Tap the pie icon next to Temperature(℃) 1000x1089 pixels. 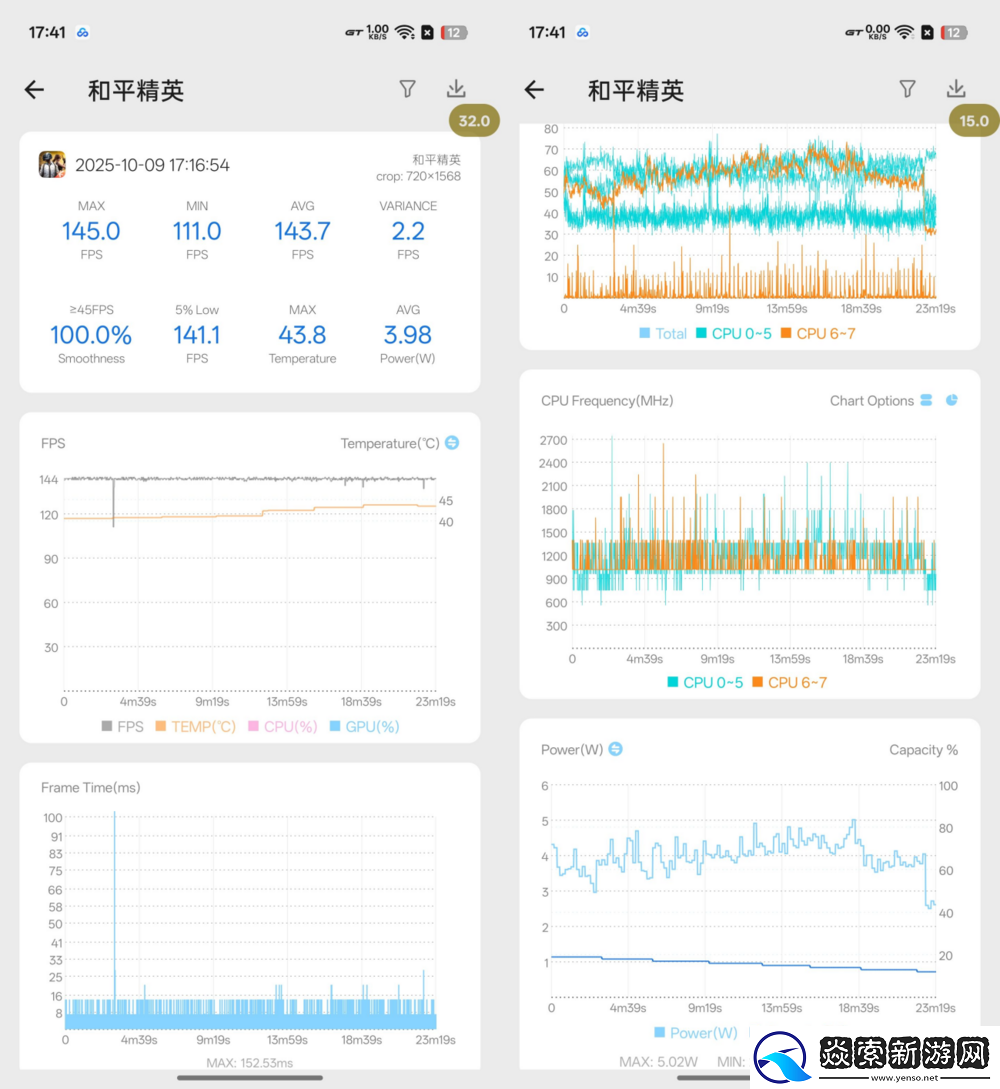pyautogui.click(x=451, y=442)
